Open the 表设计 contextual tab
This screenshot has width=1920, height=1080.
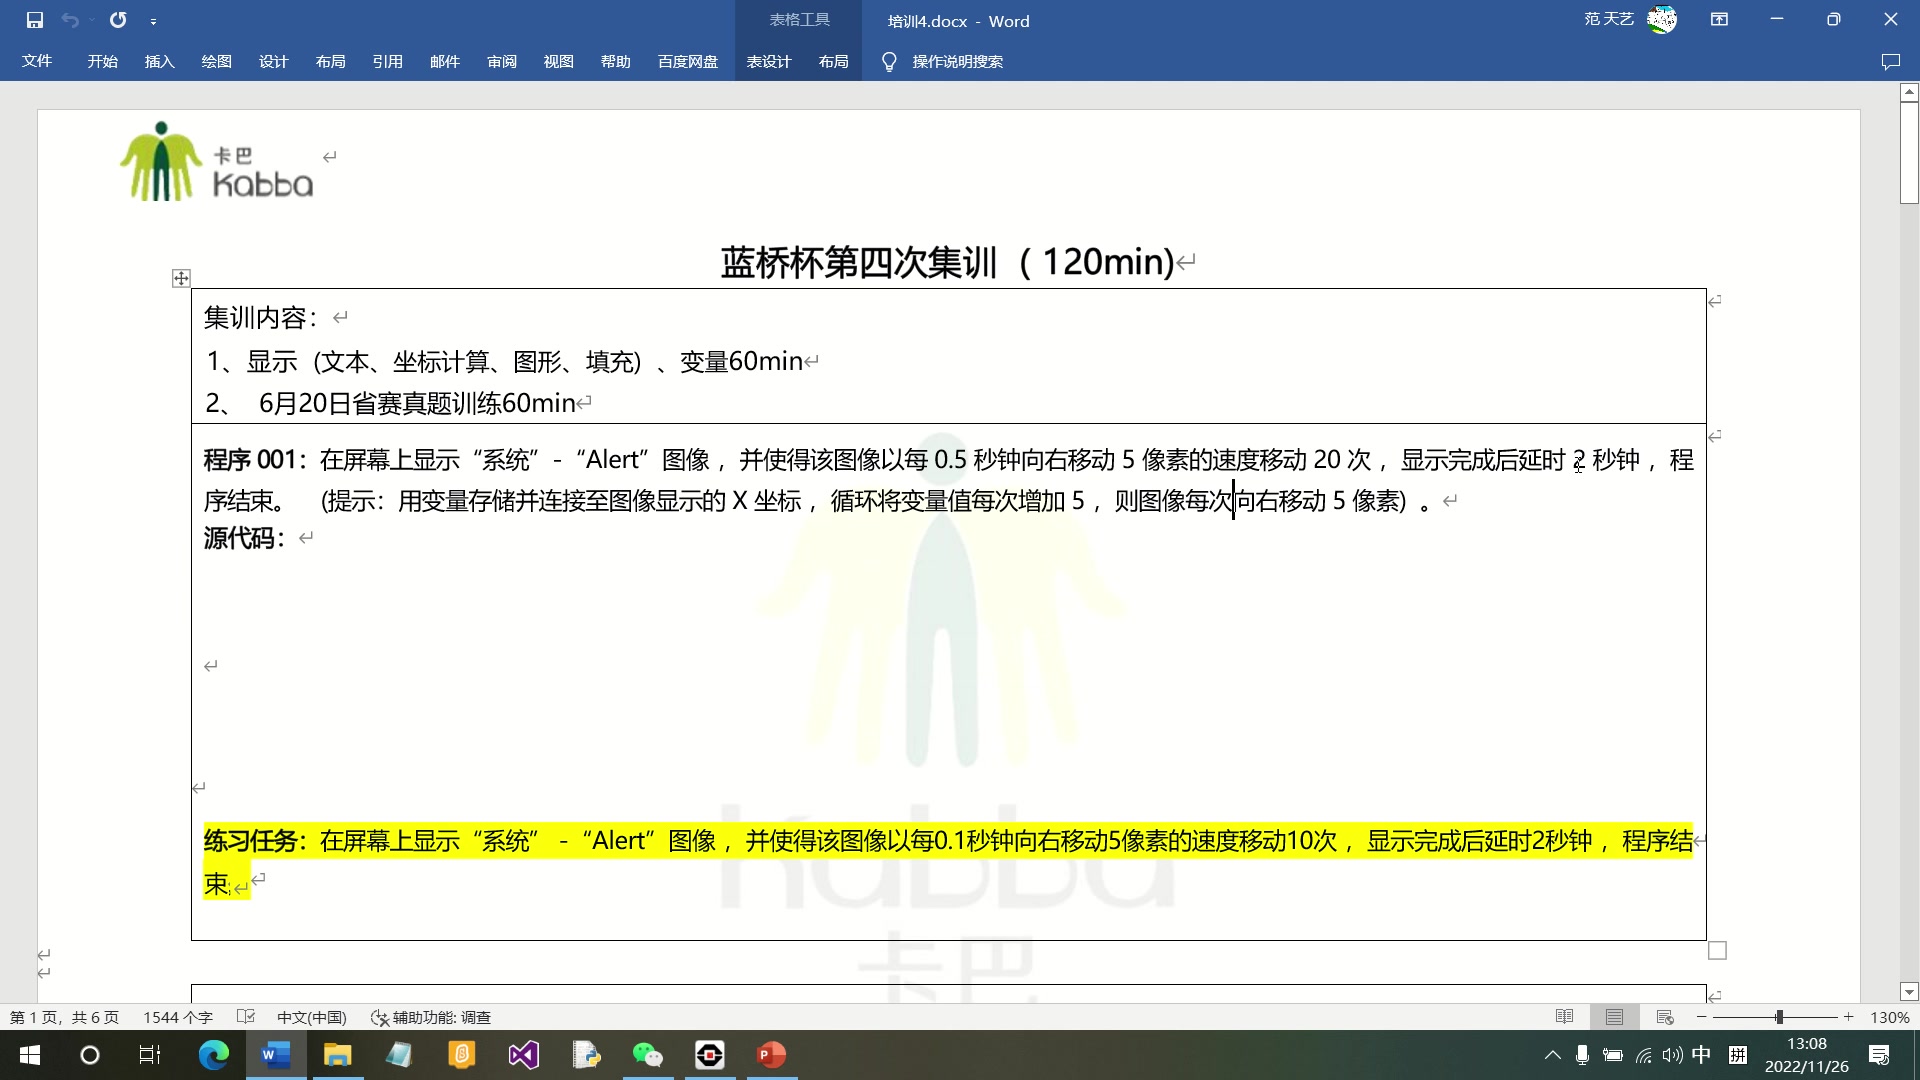click(x=770, y=61)
